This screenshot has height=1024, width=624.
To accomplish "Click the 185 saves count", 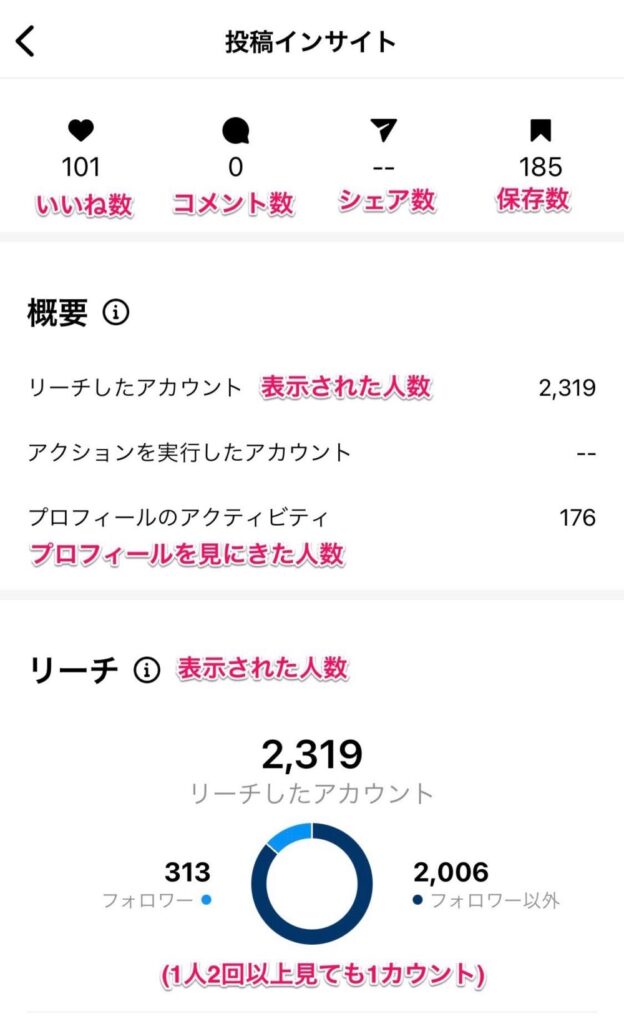I will (540, 167).
